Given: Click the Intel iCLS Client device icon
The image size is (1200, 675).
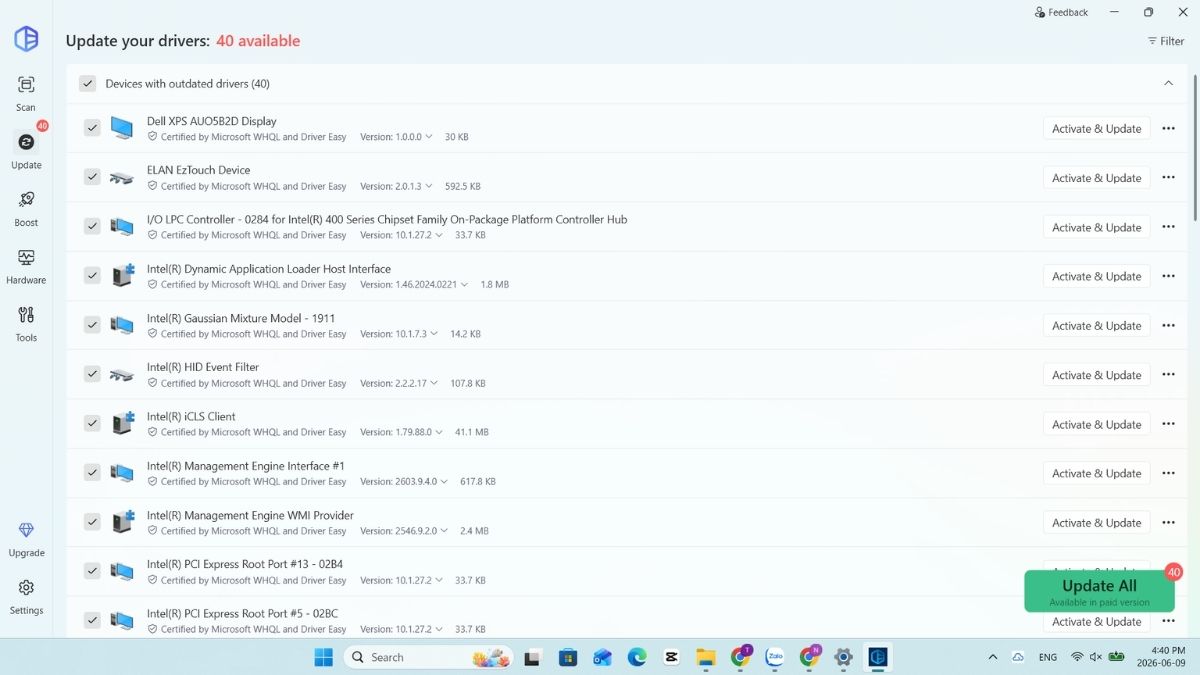Looking at the screenshot, I should [122, 423].
